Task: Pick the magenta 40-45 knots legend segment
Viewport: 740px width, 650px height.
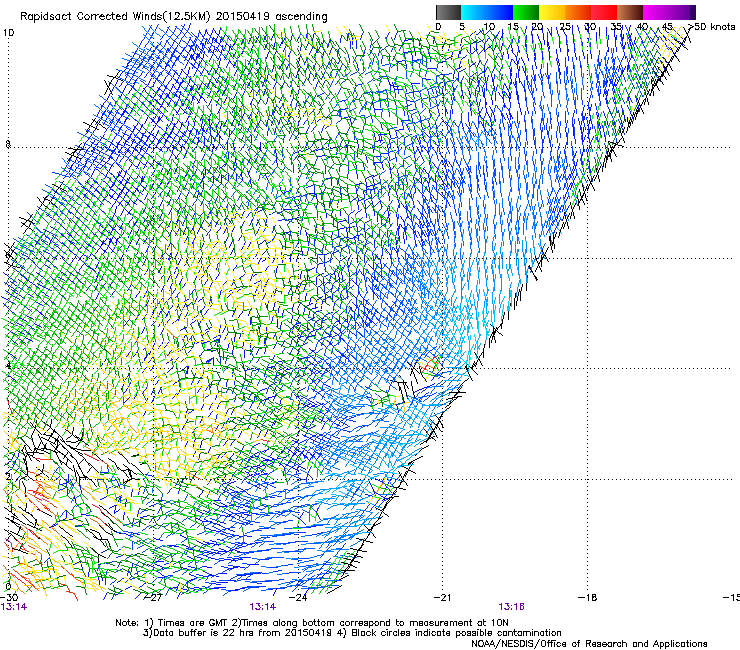Action: [x=656, y=12]
